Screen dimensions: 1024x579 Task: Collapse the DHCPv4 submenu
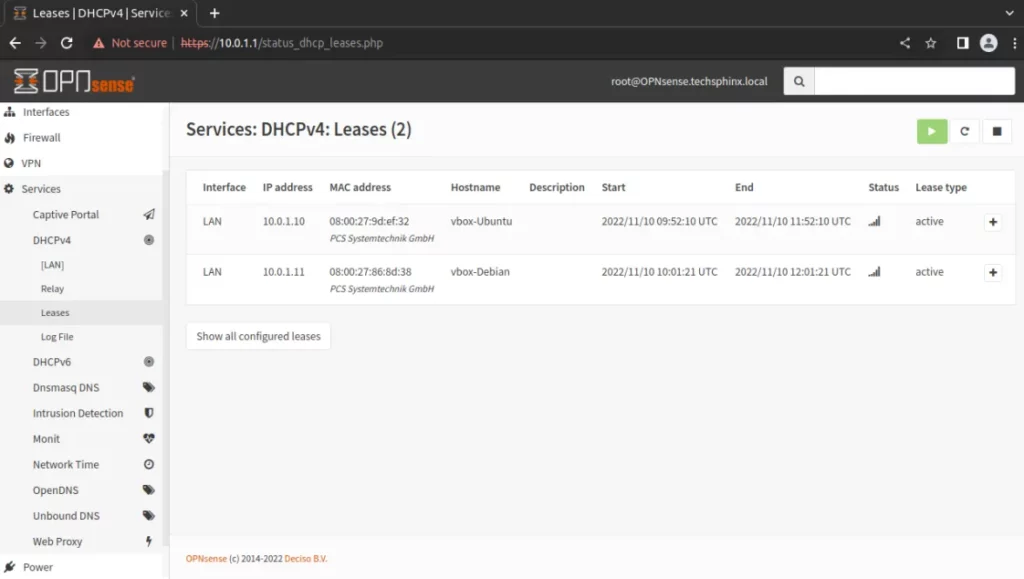(52, 240)
